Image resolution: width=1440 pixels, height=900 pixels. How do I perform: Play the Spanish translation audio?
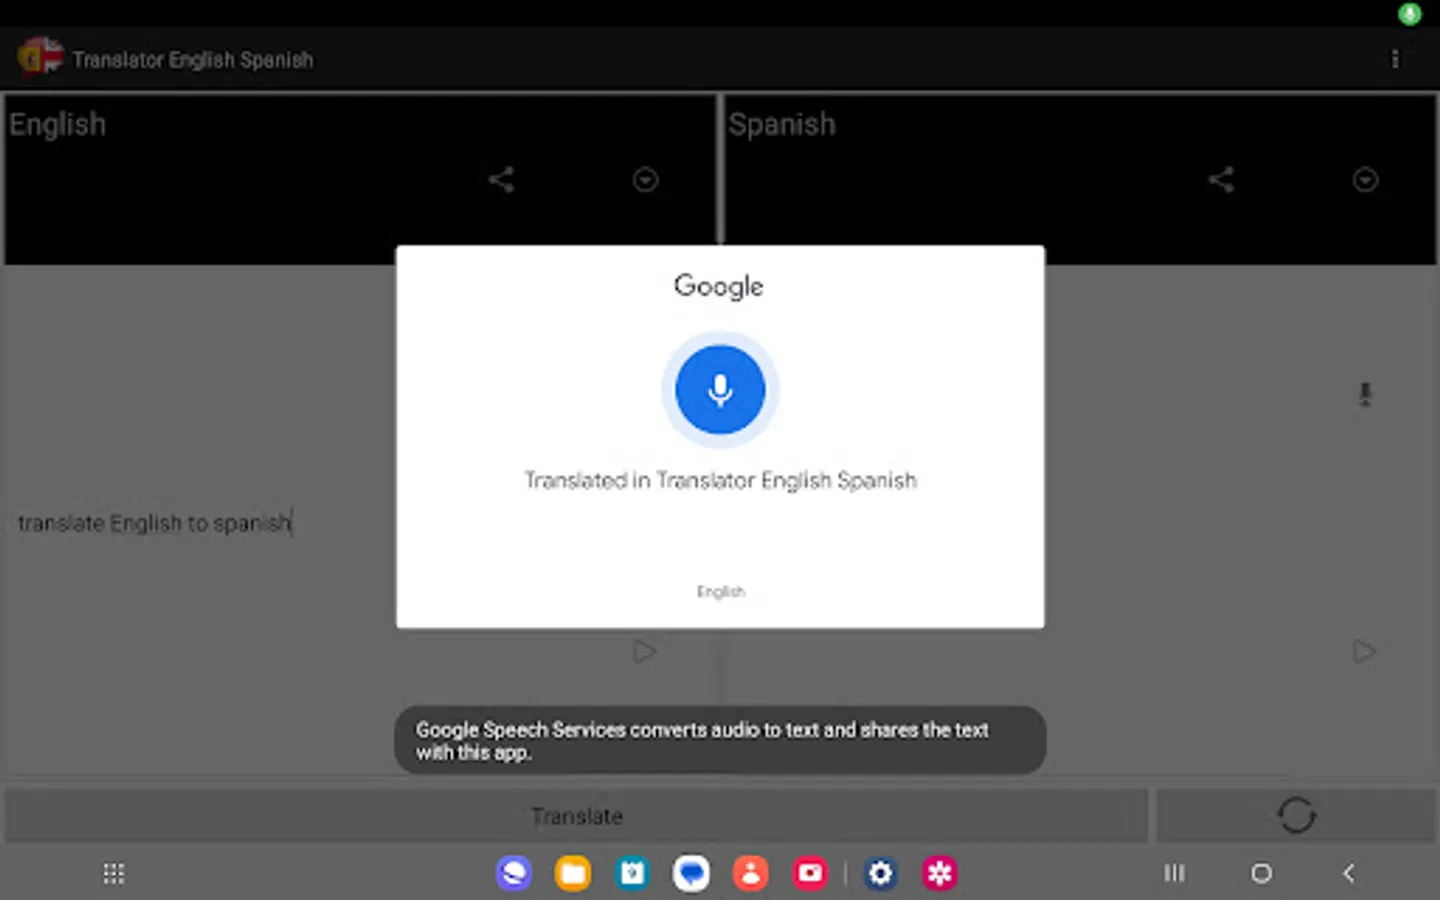click(1364, 652)
